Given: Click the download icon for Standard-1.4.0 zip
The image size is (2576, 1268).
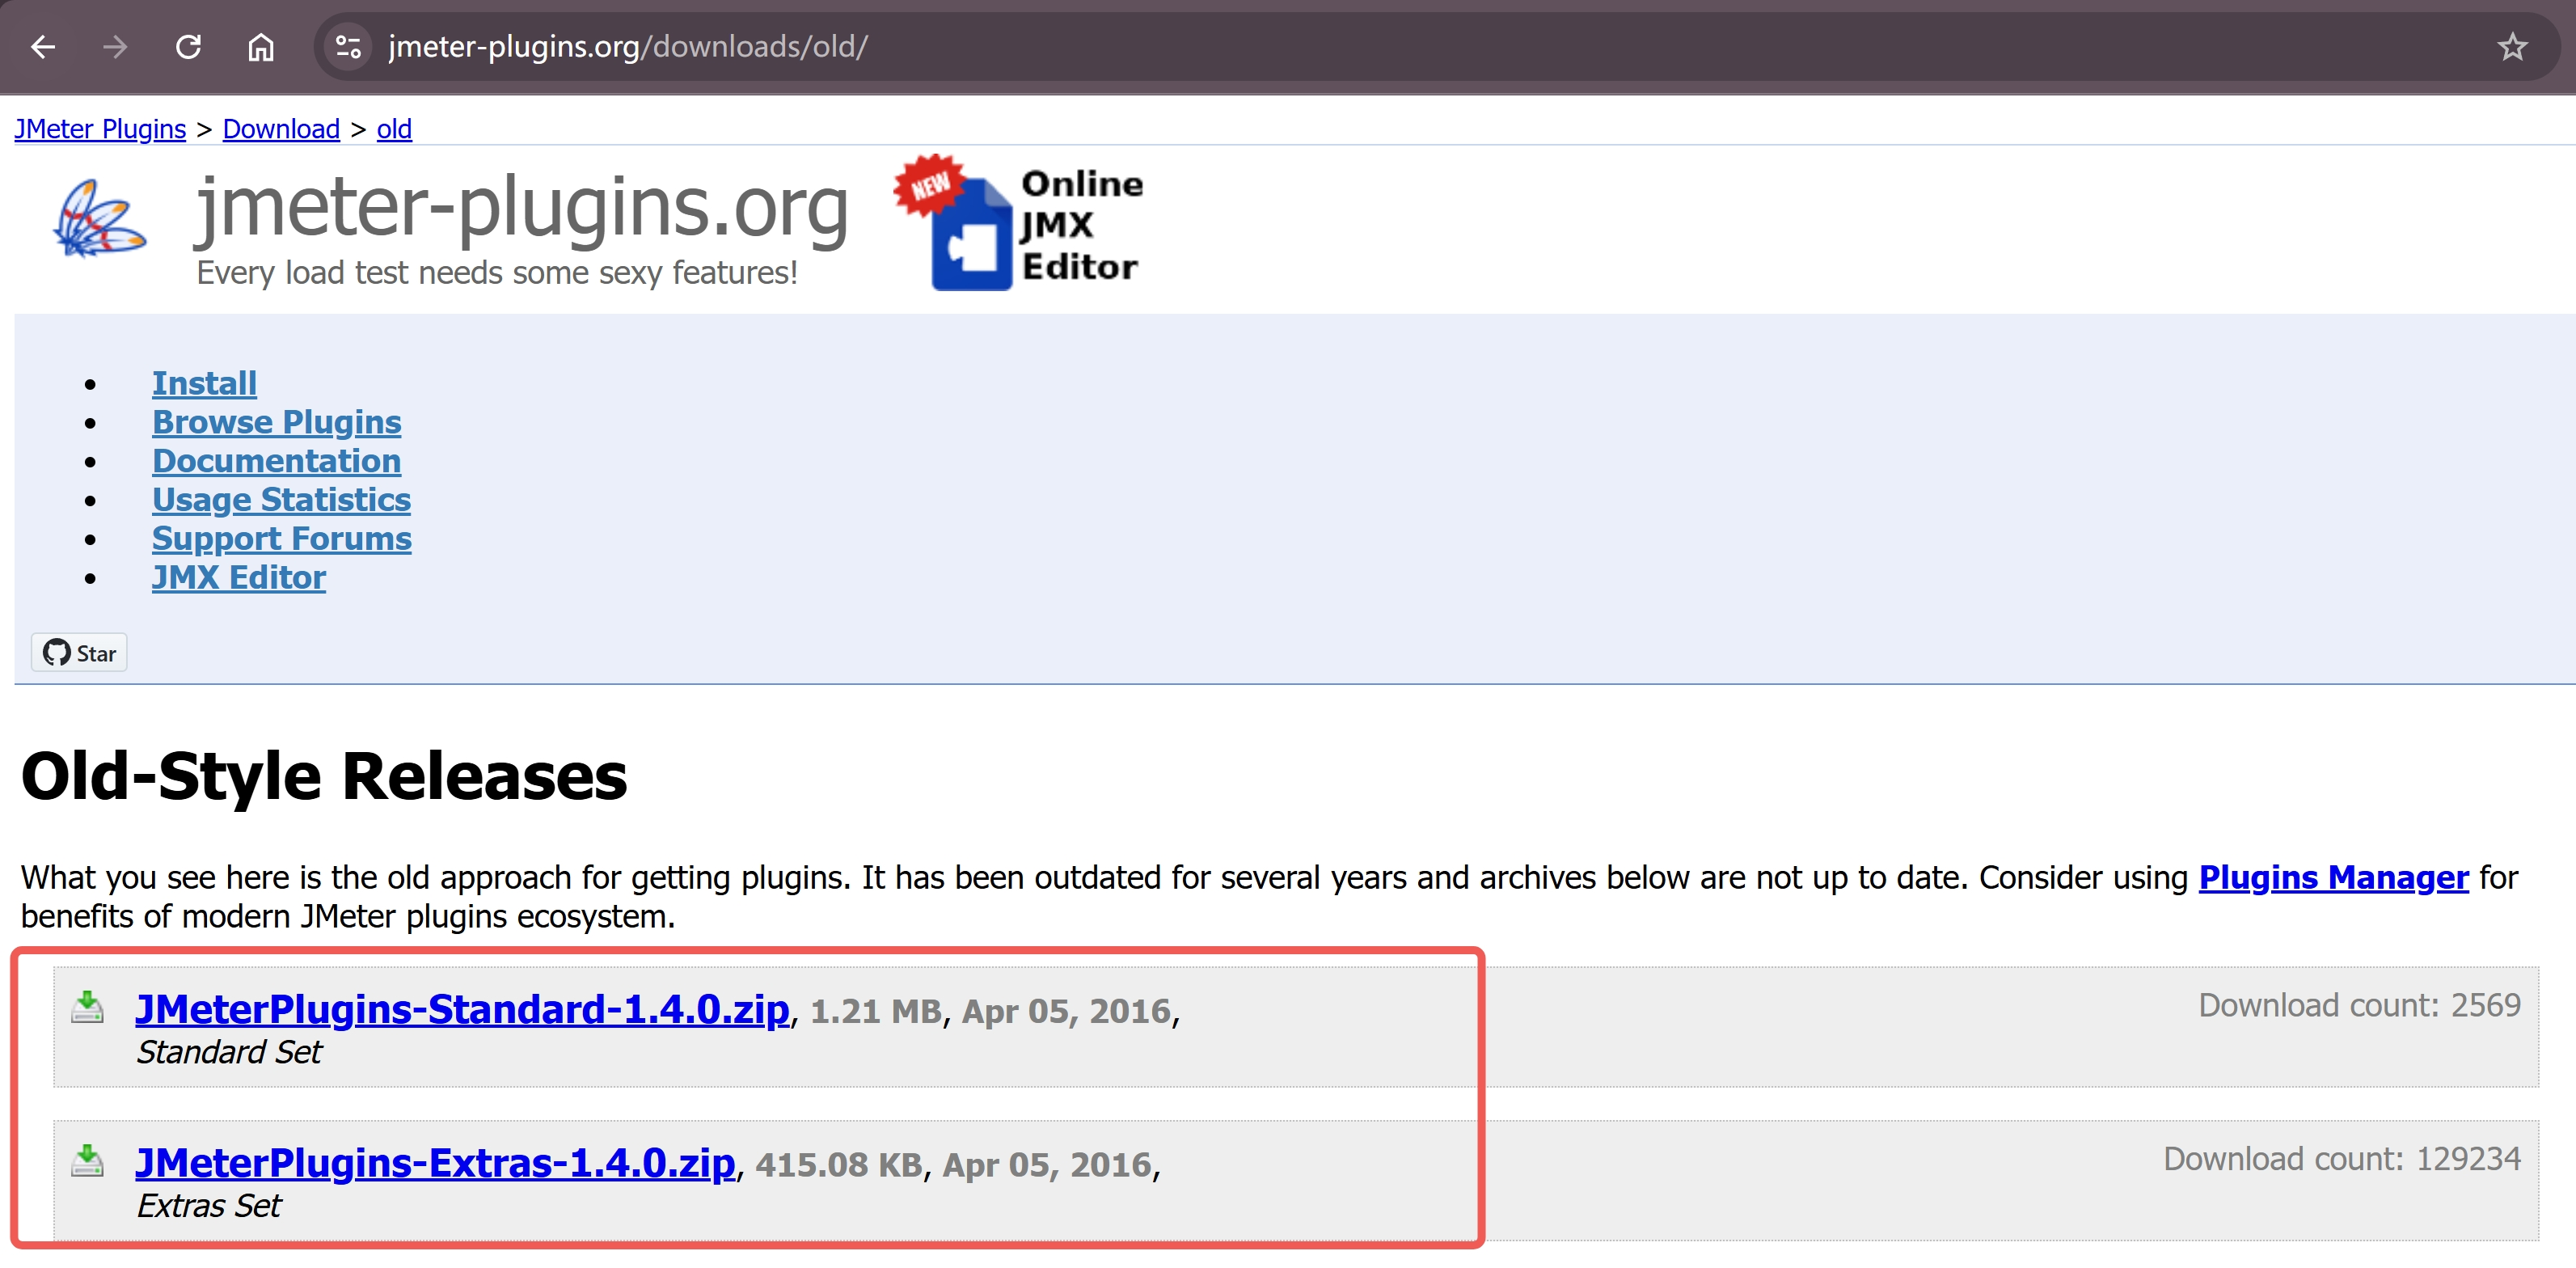Looking at the screenshot, I should pos(88,1007).
